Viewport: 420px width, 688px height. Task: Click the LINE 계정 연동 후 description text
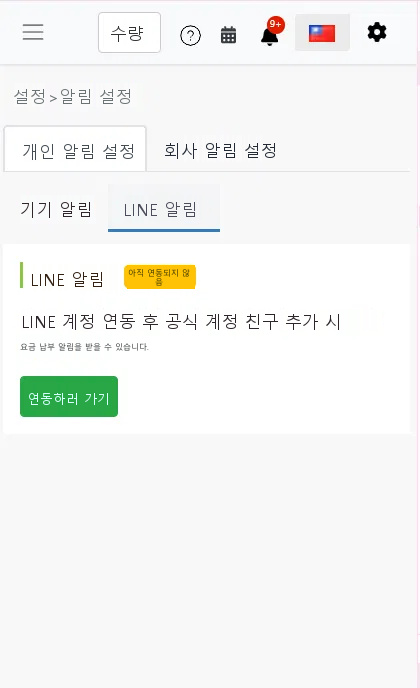181,322
